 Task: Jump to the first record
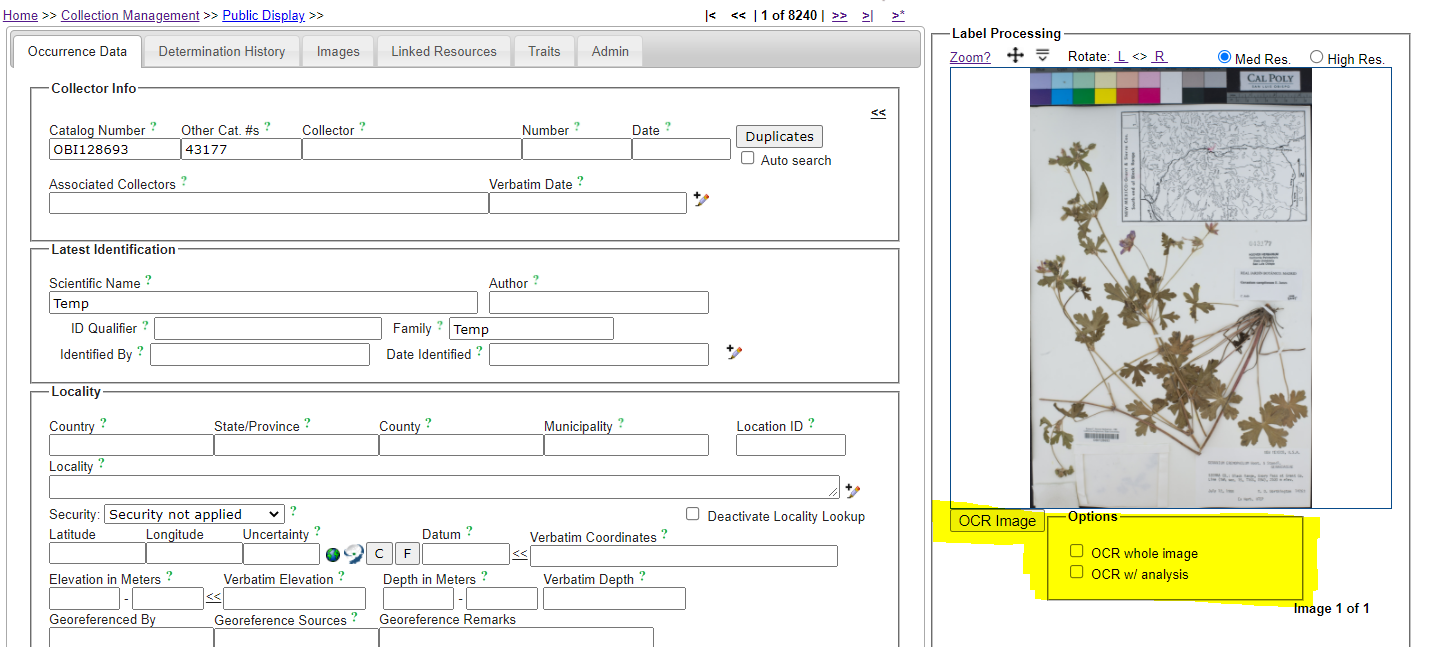pyautogui.click(x=710, y=15)
